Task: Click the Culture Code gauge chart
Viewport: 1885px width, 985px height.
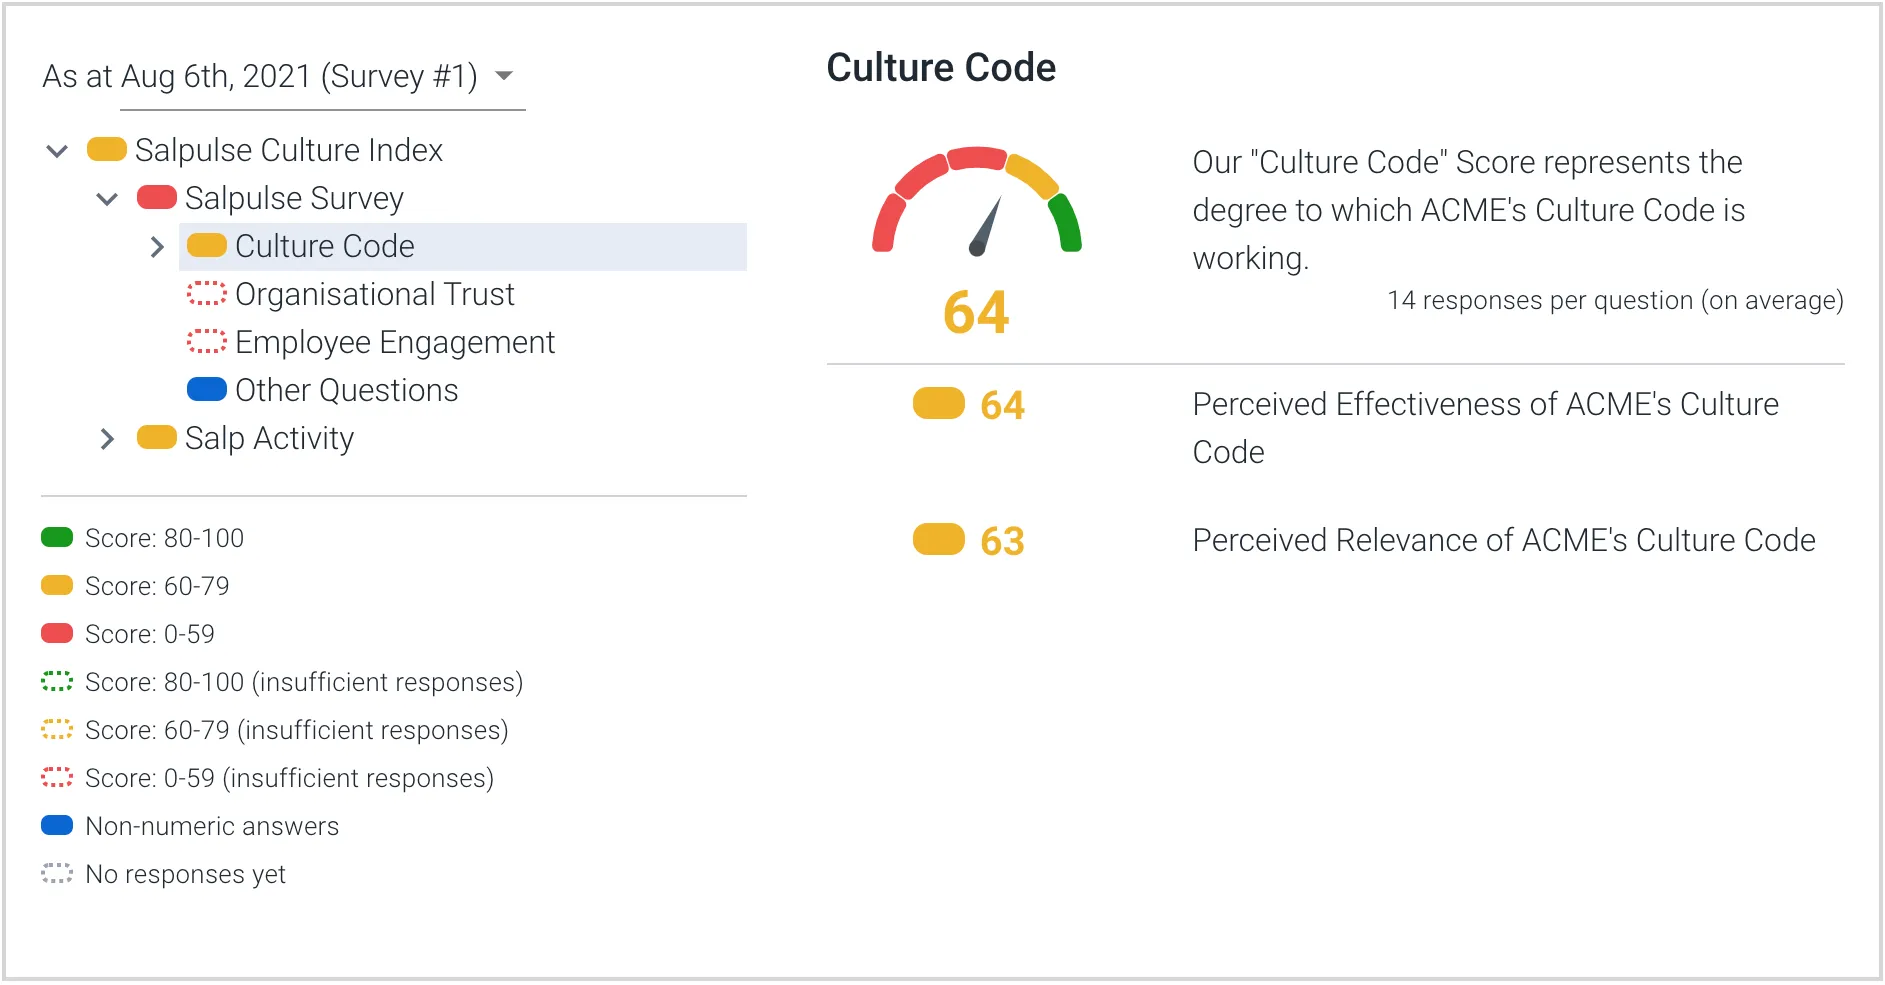Action: point(977,201)
